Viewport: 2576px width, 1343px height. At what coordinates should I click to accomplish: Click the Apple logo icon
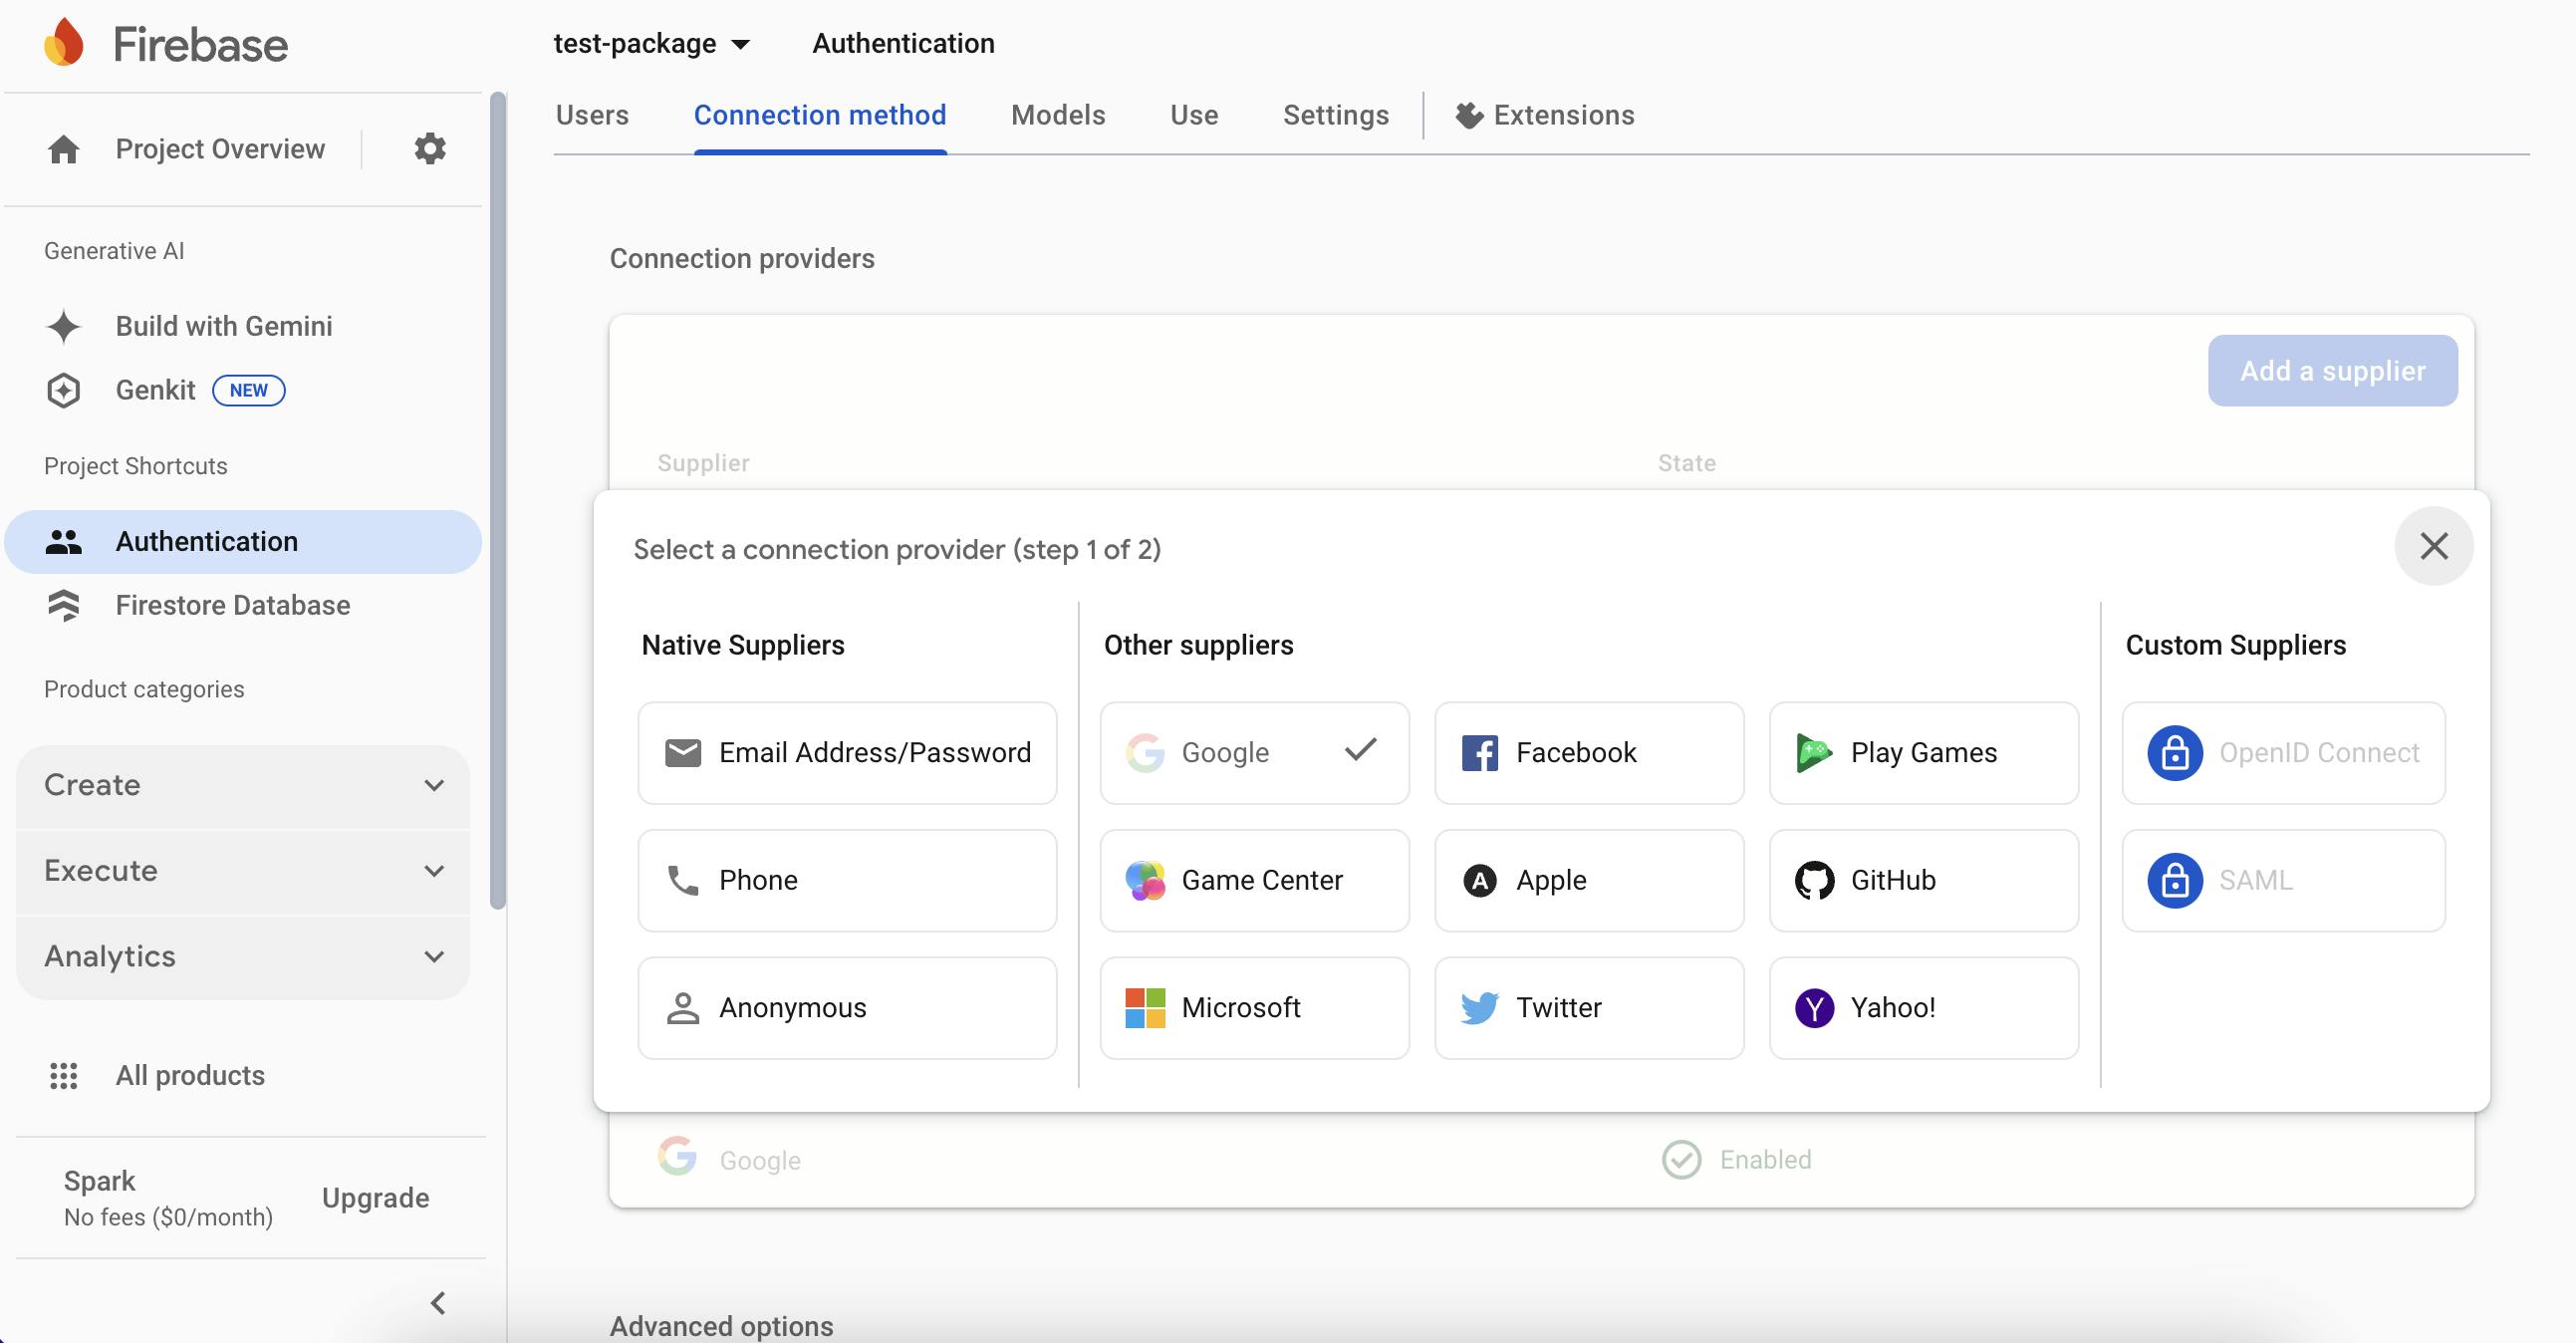point(1480,880)
